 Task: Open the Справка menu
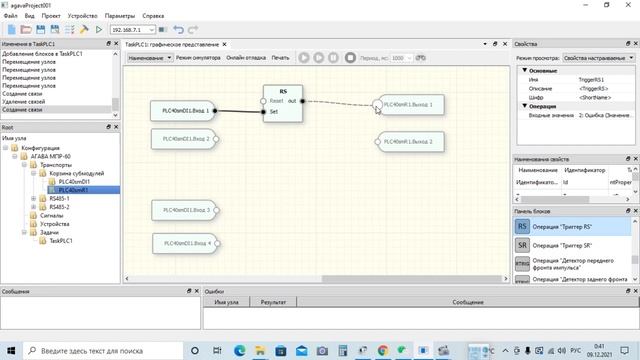tap(153, 16)
